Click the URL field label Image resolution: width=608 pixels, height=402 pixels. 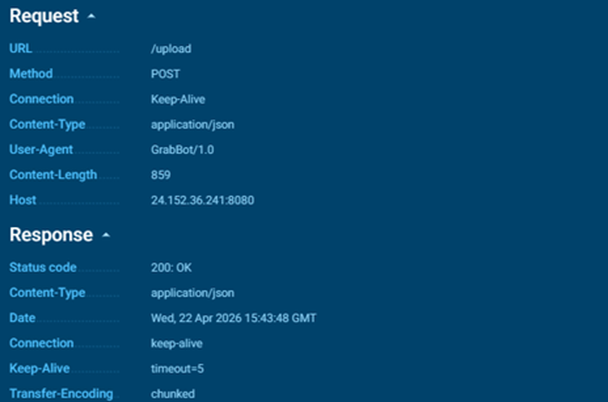tap(20, 48)
